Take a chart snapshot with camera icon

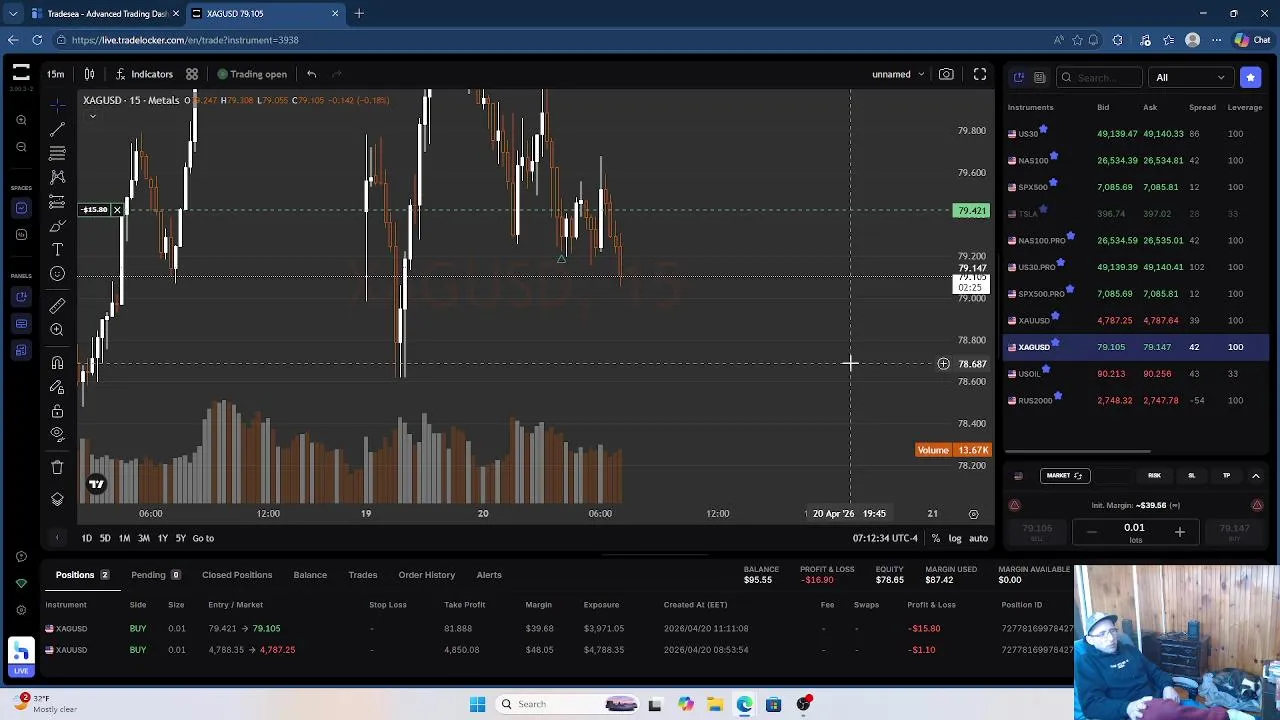[x=946, y=74]
